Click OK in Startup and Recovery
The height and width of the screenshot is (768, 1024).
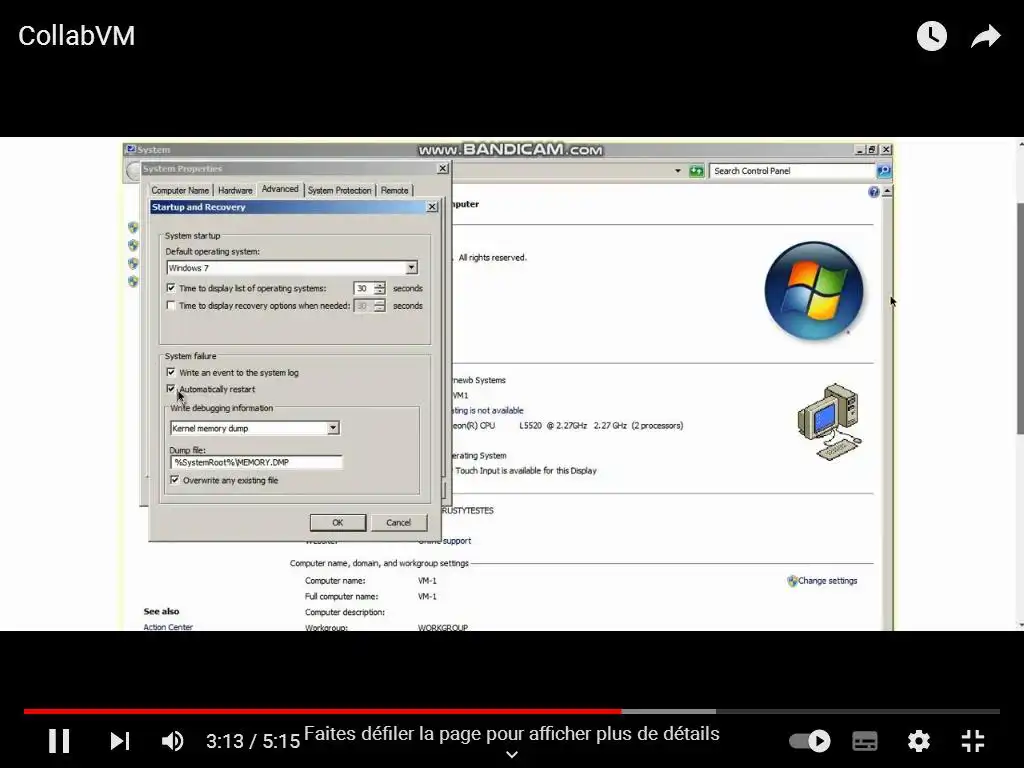point(338,522)
